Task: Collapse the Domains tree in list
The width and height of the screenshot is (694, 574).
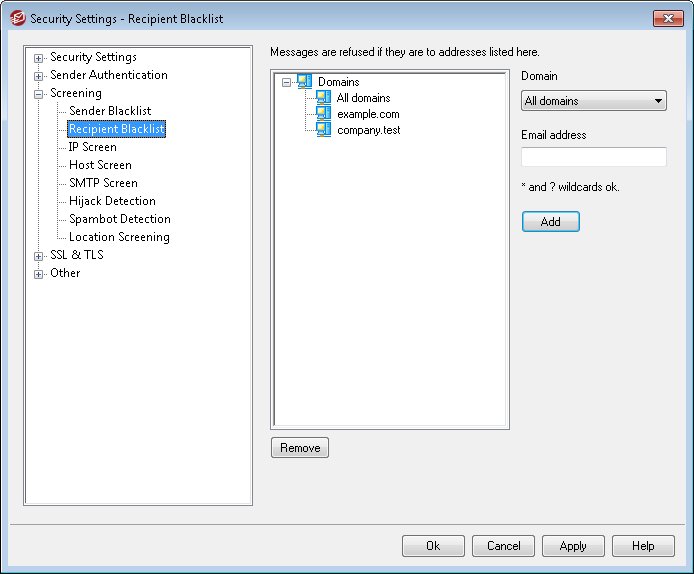Action: click(287, 83)
